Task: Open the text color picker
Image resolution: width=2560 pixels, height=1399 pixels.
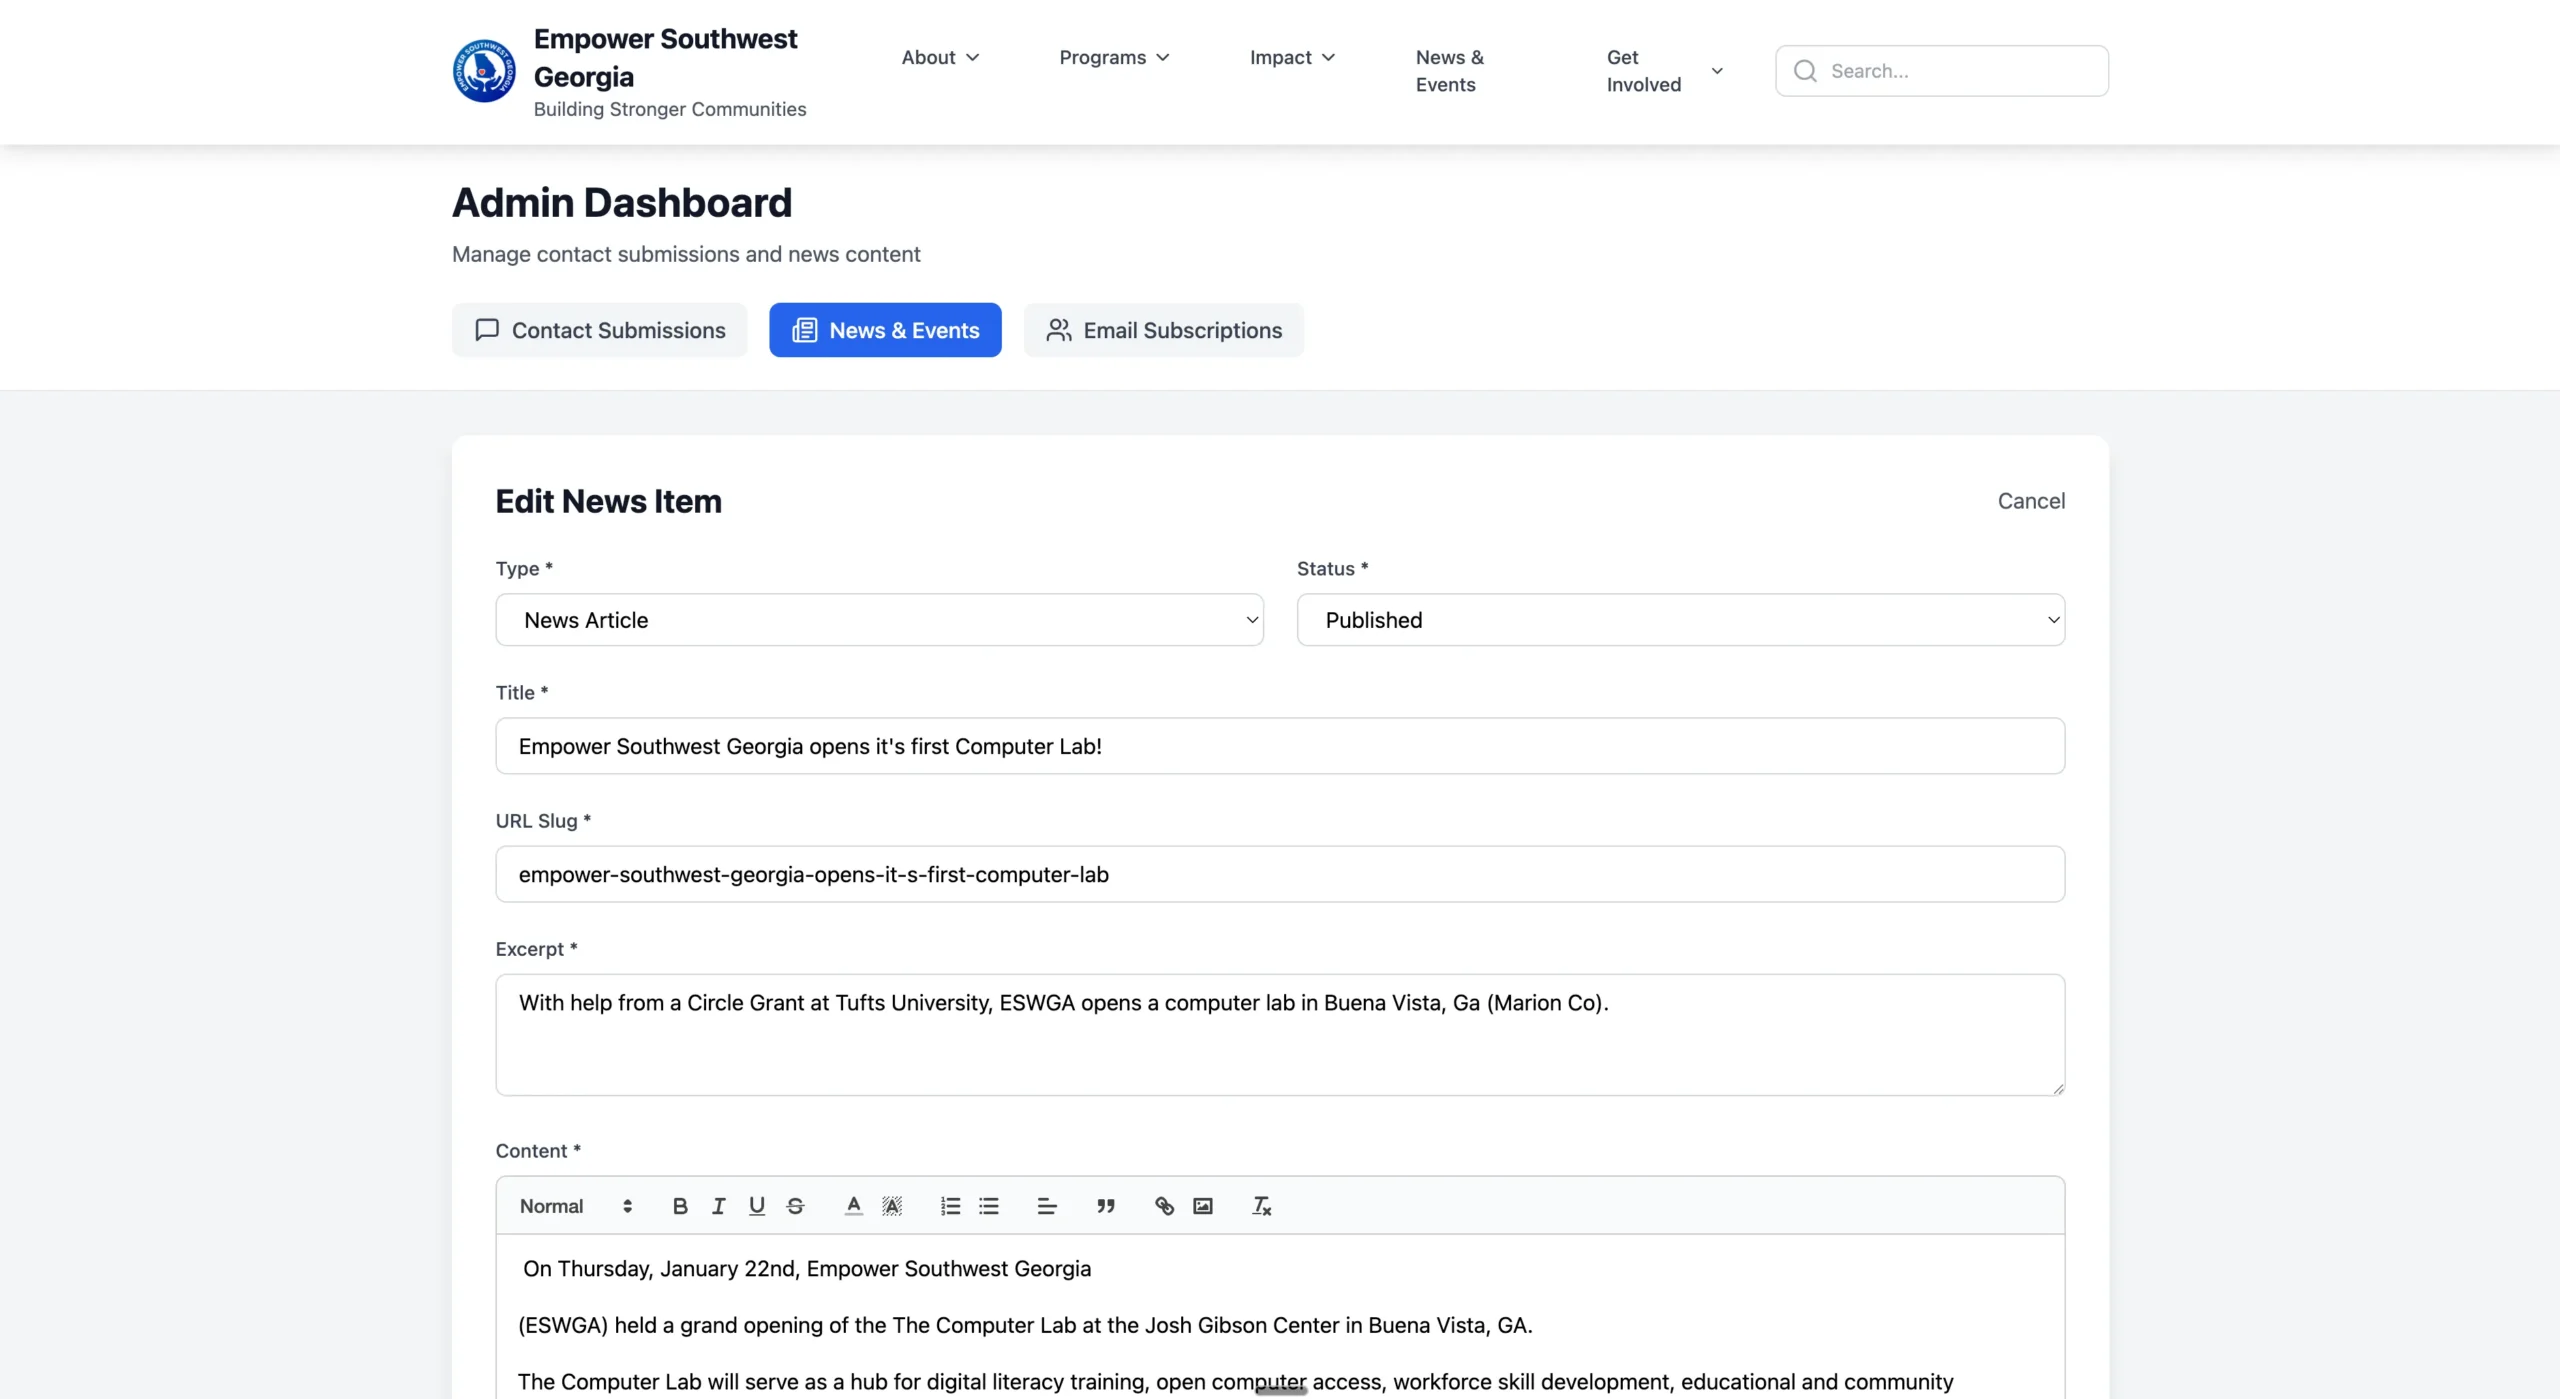Action: click(x=853, y=1206)
